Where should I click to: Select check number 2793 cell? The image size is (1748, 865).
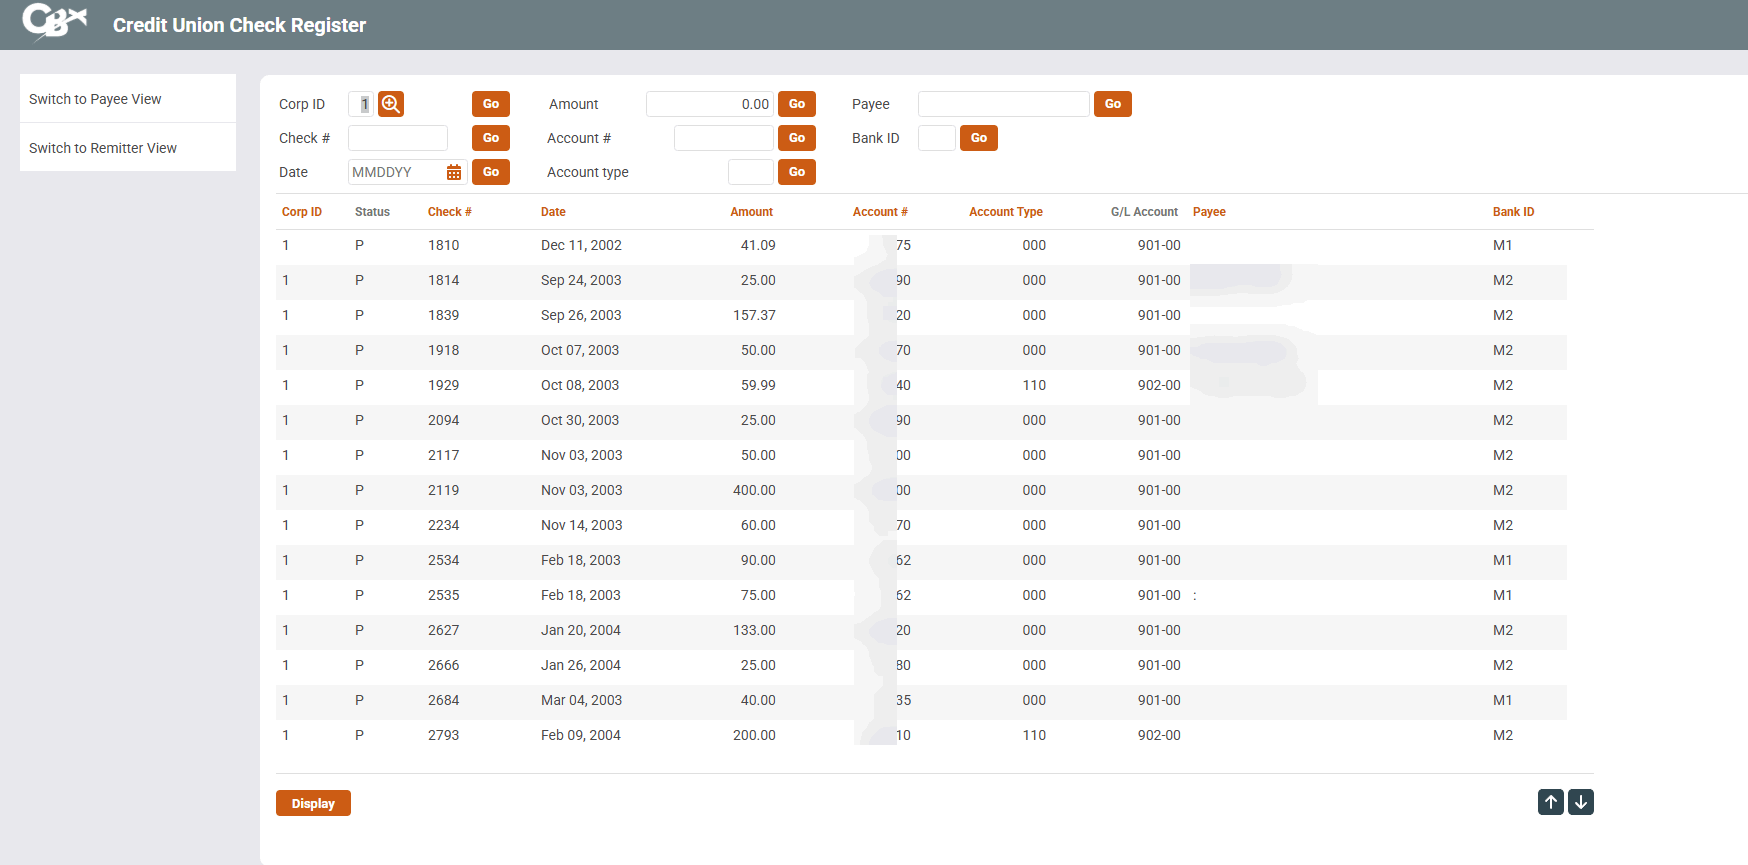(444, 735)
